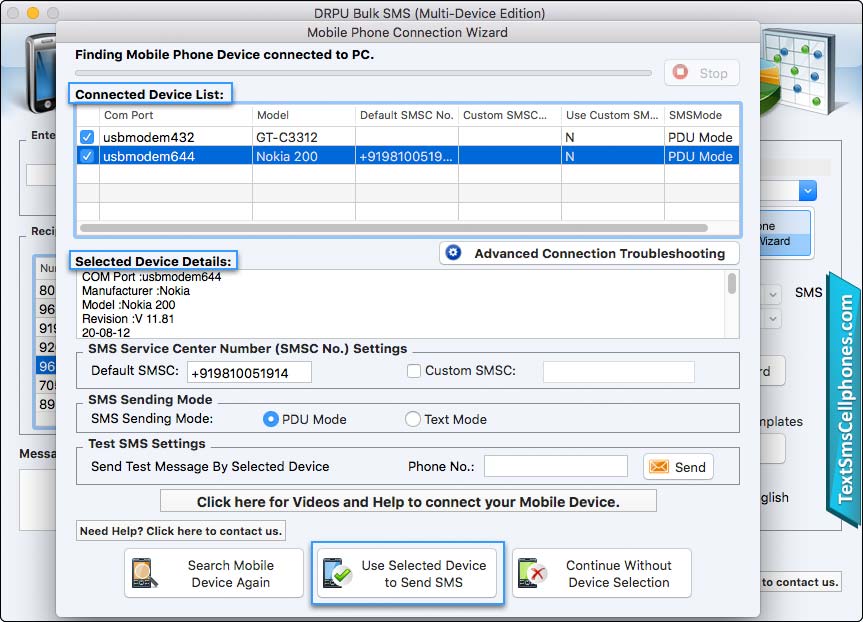The height and width of the screenshot is (622, 863).
Task: Click the Default SMSC input field
Action: tap(249, 373)
